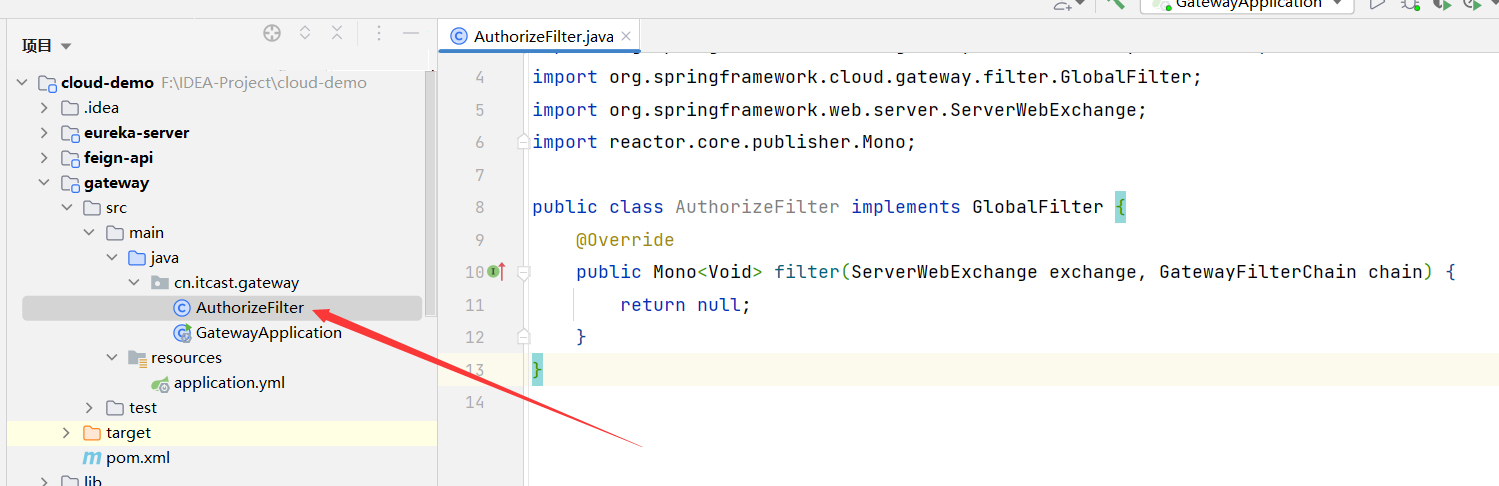Click the GatewayApplication runnable class icon
Screen dimensions: 1499x486
[182, 333]
